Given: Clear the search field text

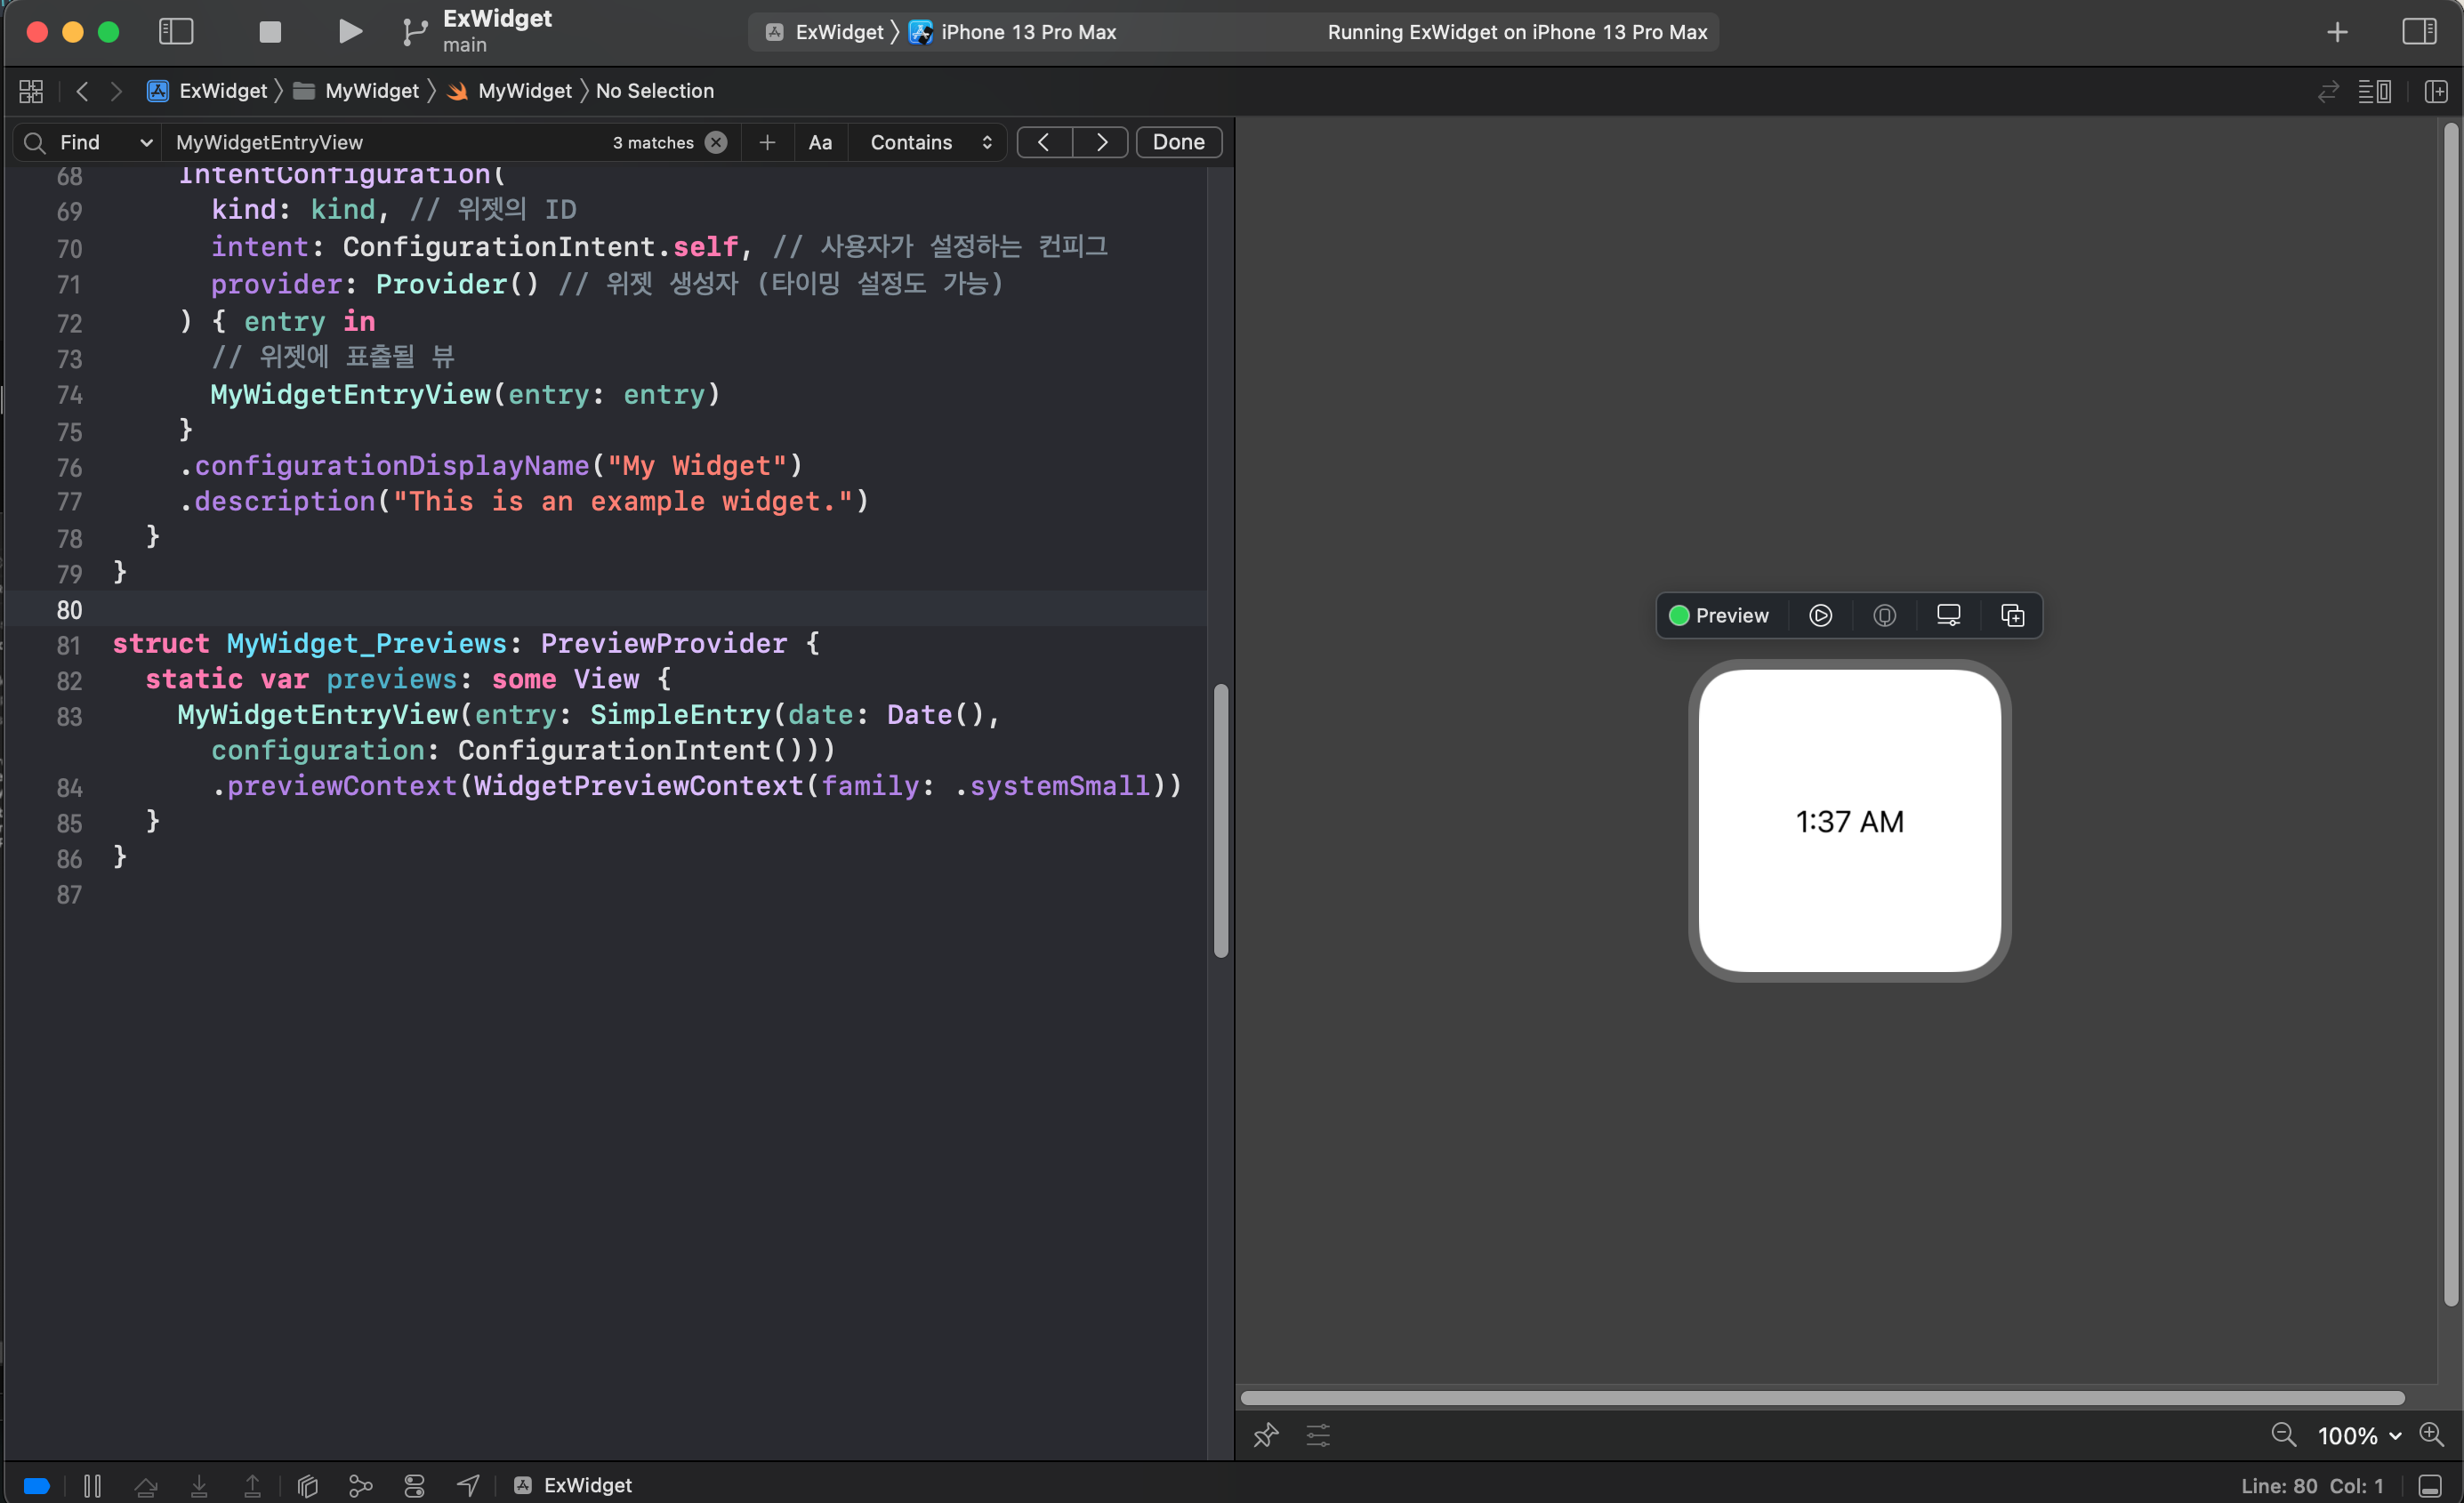Looking at the screenshot, I should coord(716,142).
